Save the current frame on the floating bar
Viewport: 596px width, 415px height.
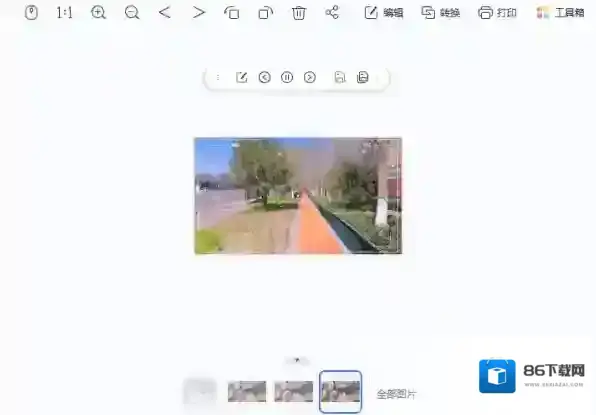pos(340,78)
